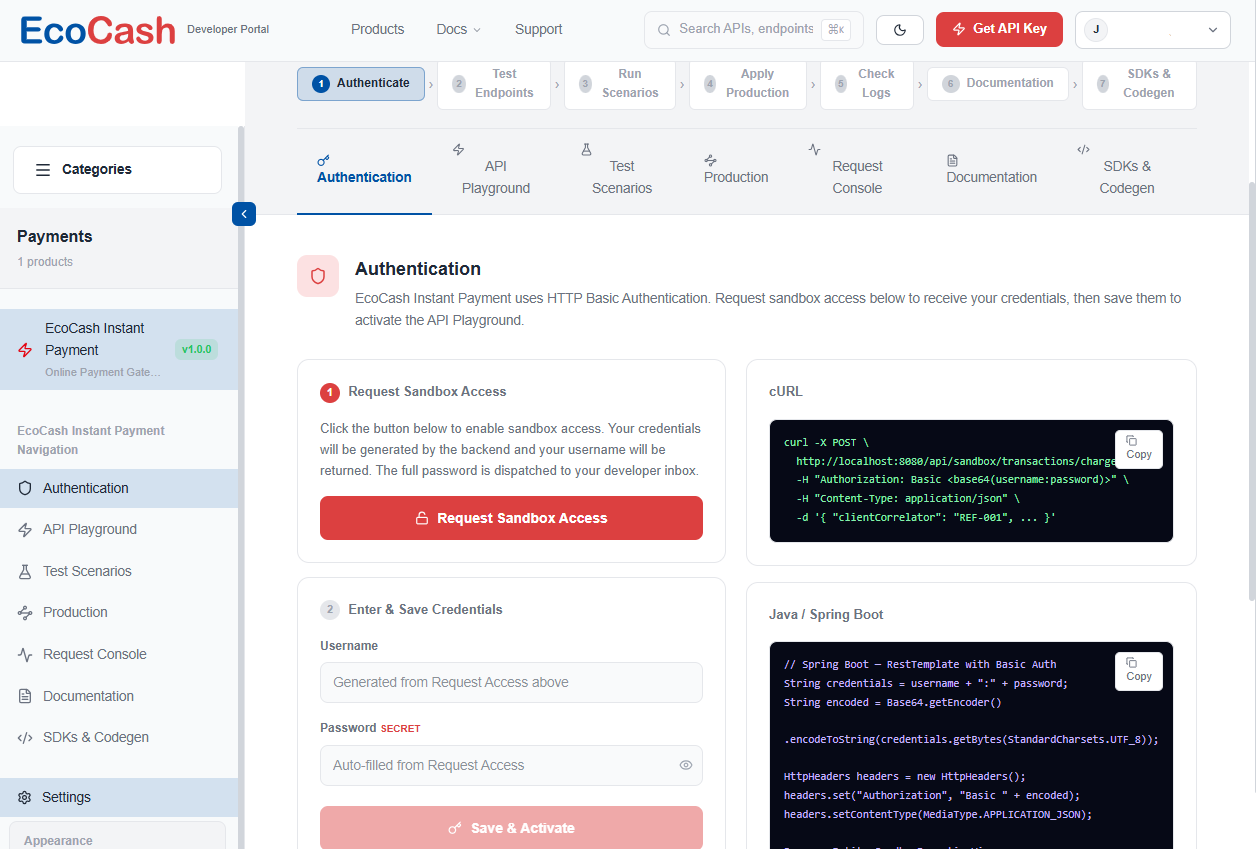Focus the Search APIs field
Viewport: 1256px width, 849px height.
(x=754, y=30)
